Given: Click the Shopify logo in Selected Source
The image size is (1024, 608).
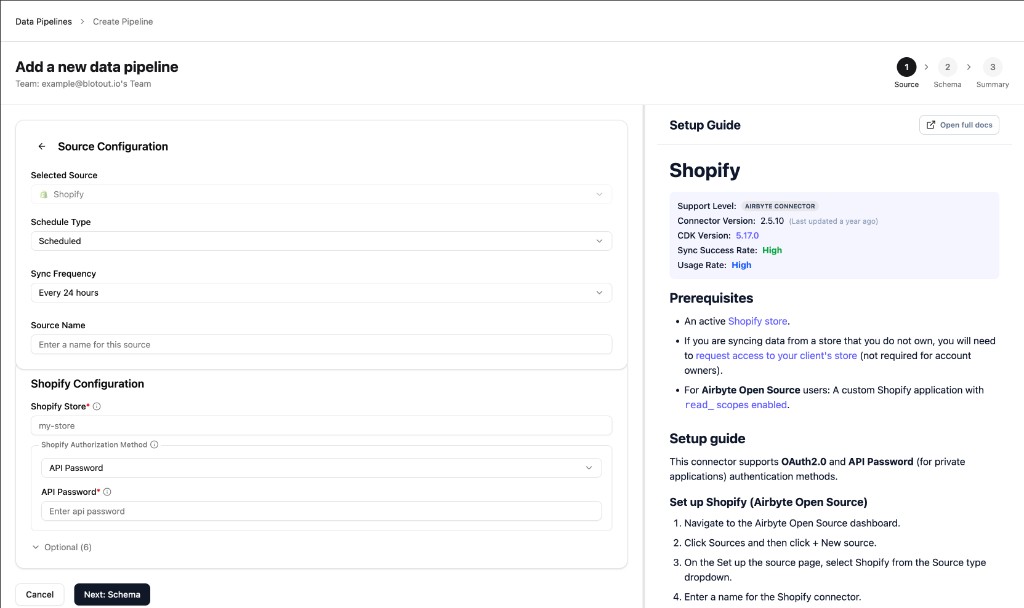Looking at the screenshot, I should click(x=44, y=195).
